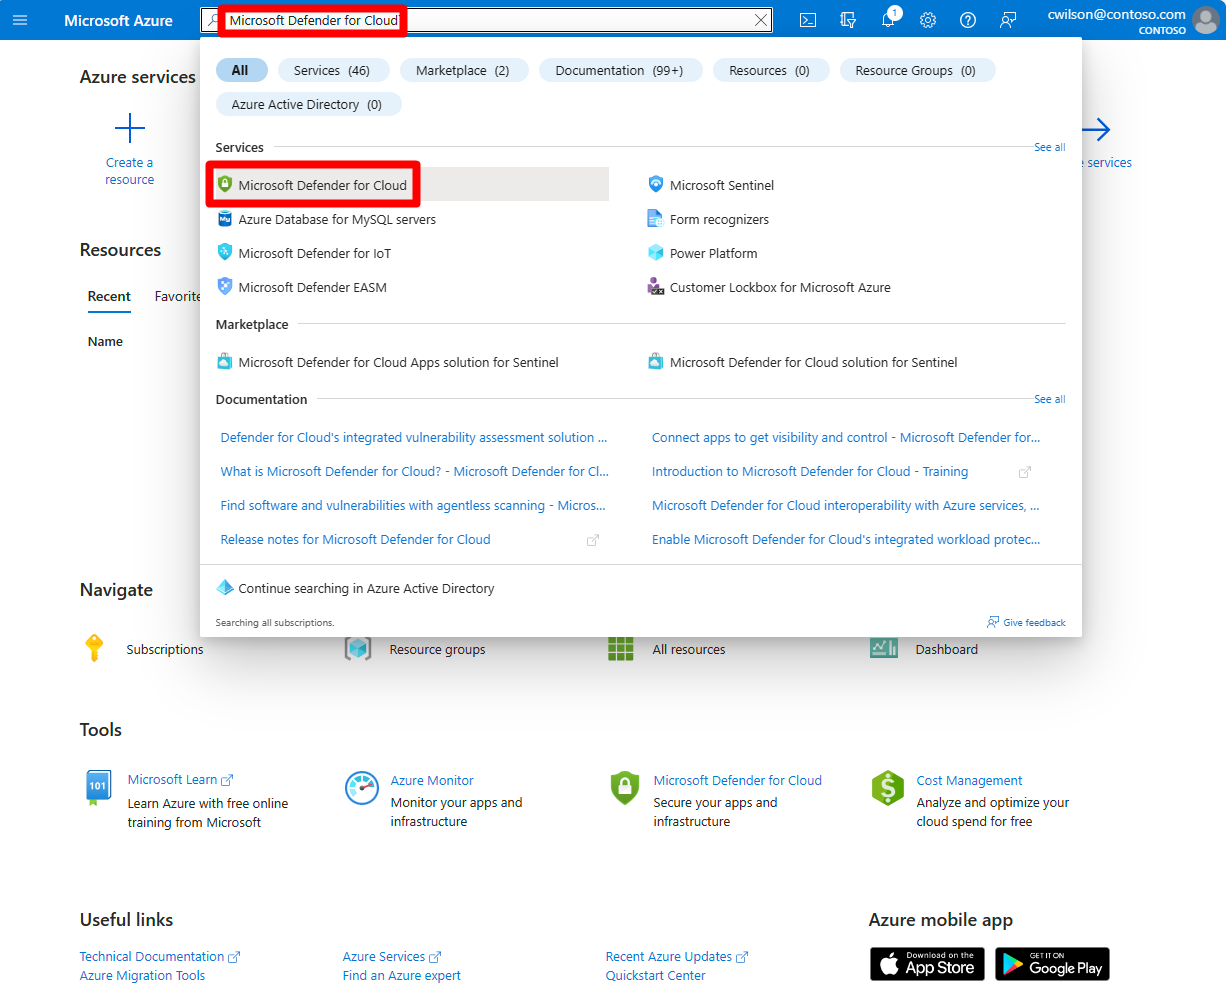The height and width of the screenshot is (997, 1226).
Task: Click the Defender for Cloud shield icon under Tools
Action: click(625, 788)
